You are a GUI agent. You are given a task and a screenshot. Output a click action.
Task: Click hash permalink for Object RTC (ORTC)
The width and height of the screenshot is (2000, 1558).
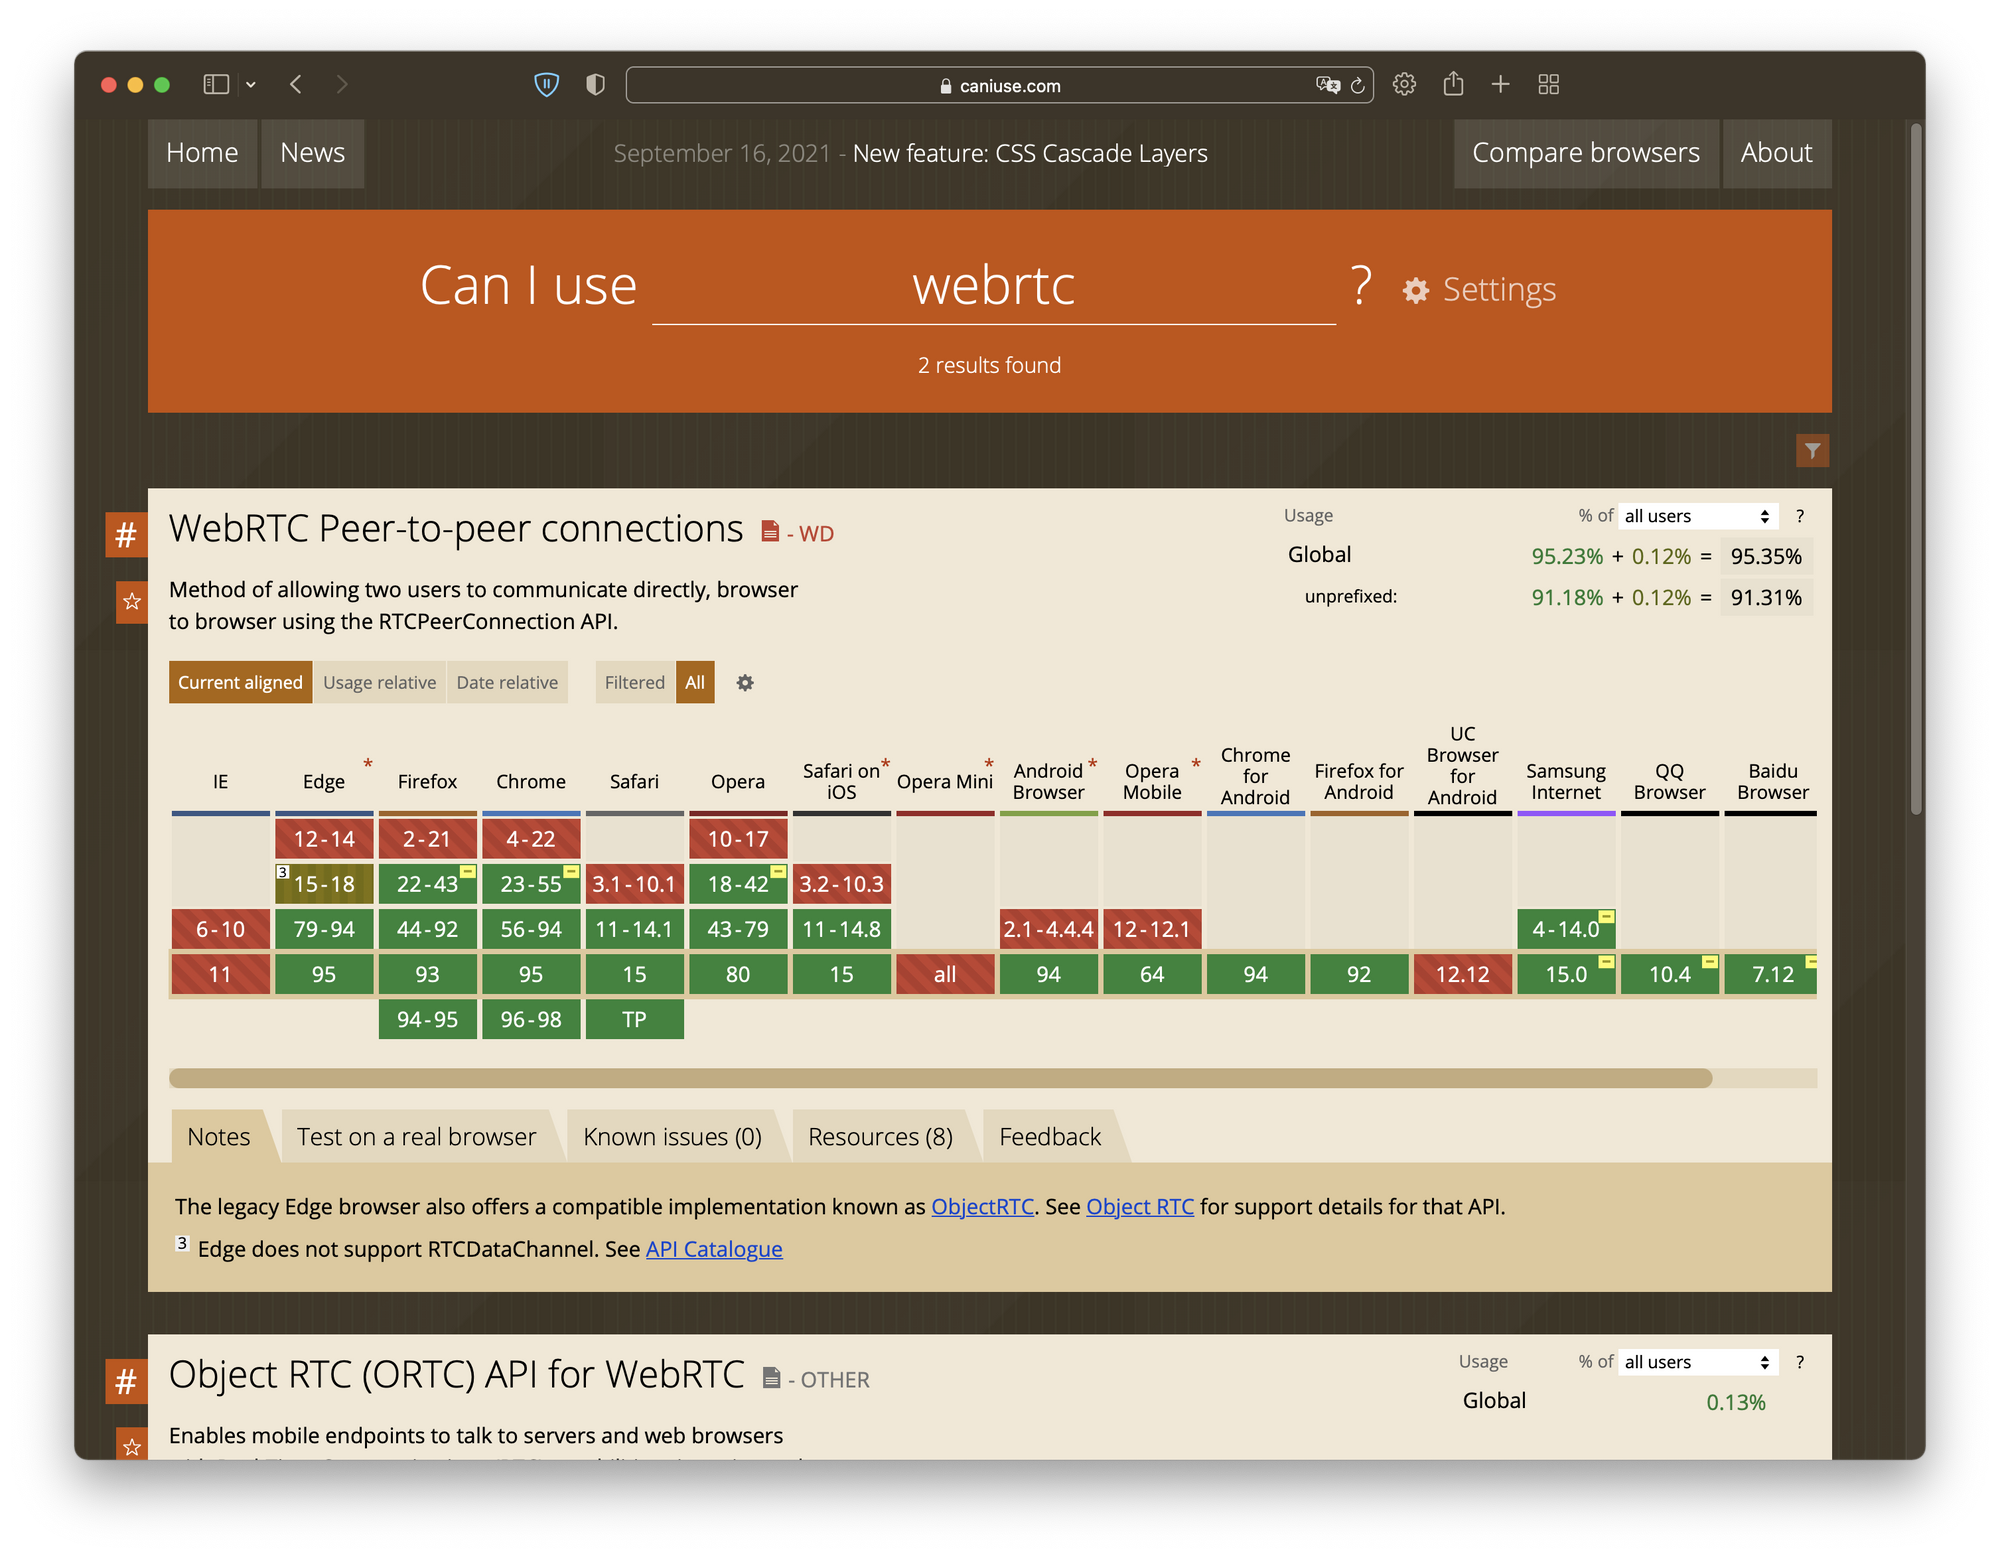pyautogui.click(x=126, y=1381)
